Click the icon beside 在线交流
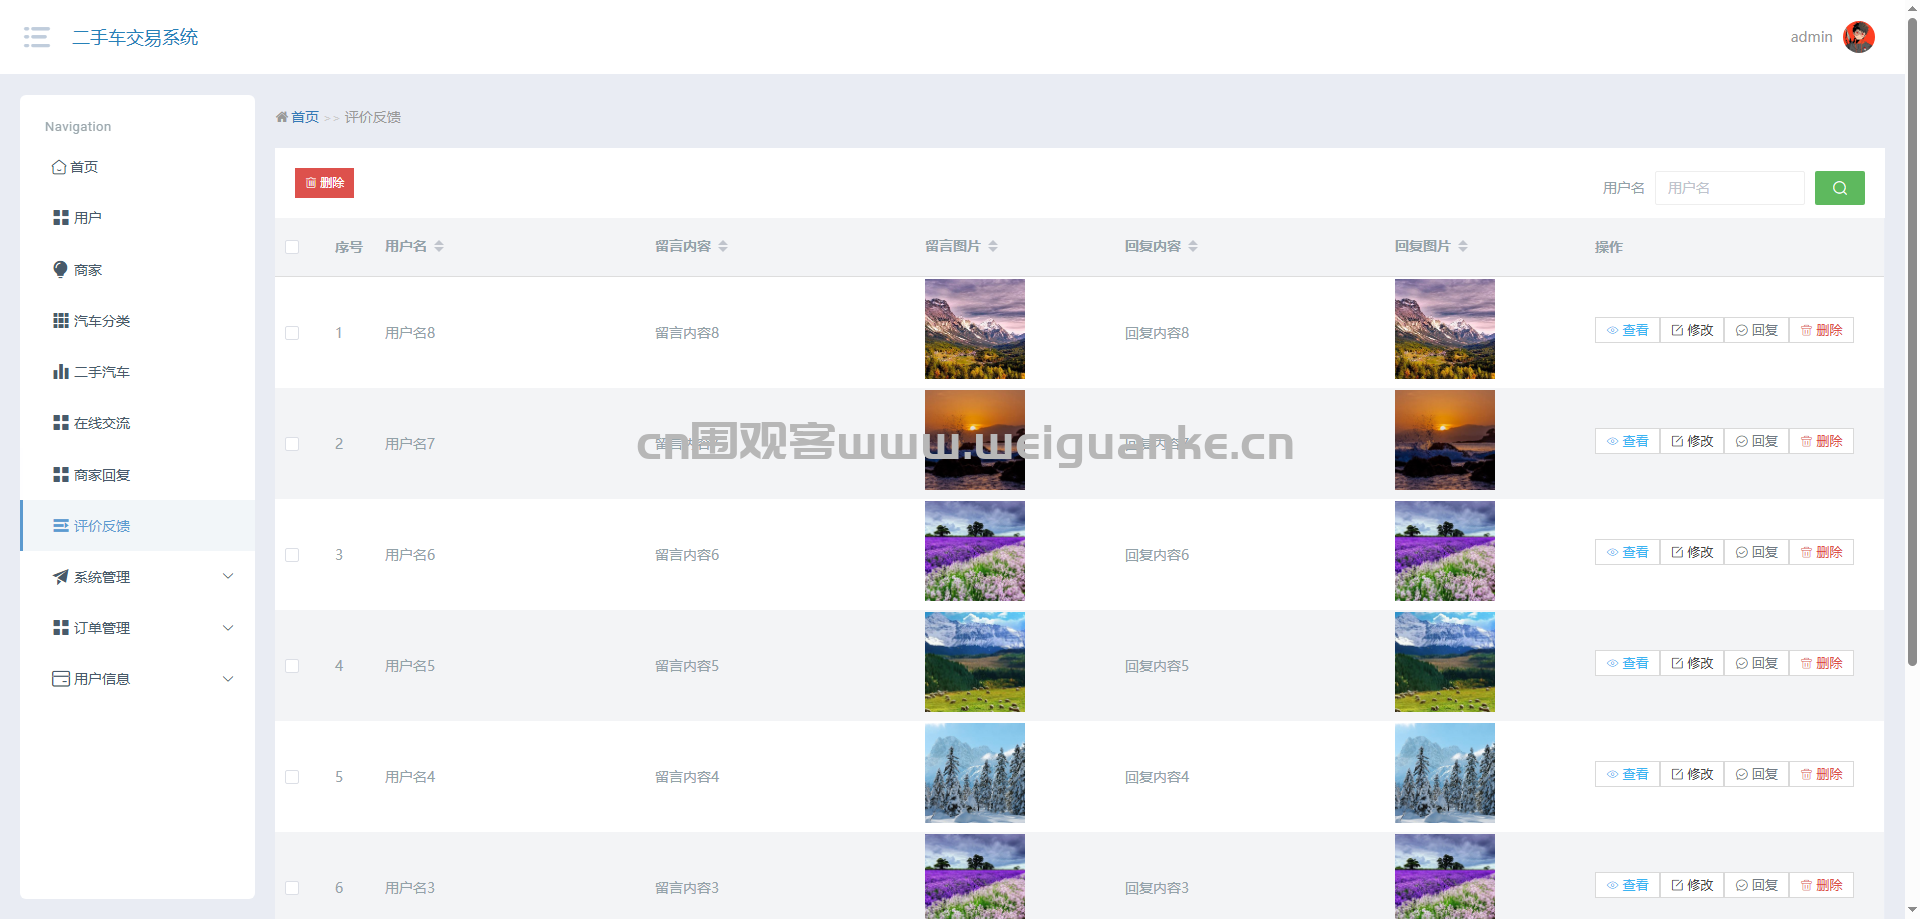 (x=61, y=422)
